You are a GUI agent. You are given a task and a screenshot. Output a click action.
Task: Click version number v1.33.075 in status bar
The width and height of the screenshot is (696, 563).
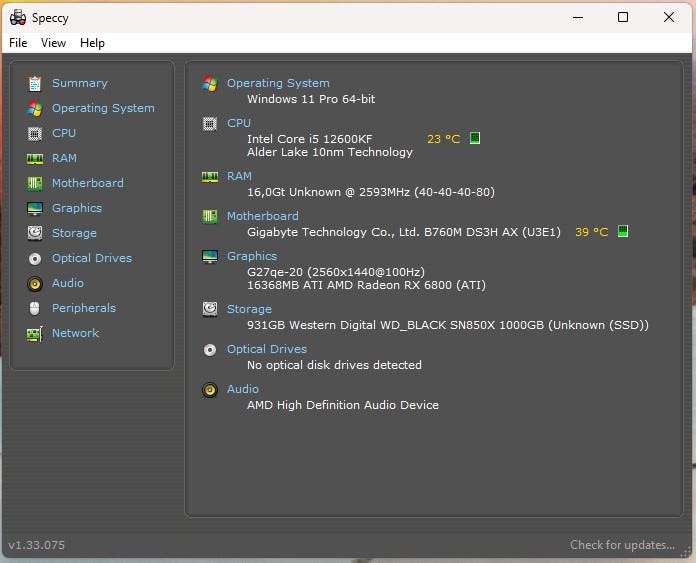click(x=37, y=545)
